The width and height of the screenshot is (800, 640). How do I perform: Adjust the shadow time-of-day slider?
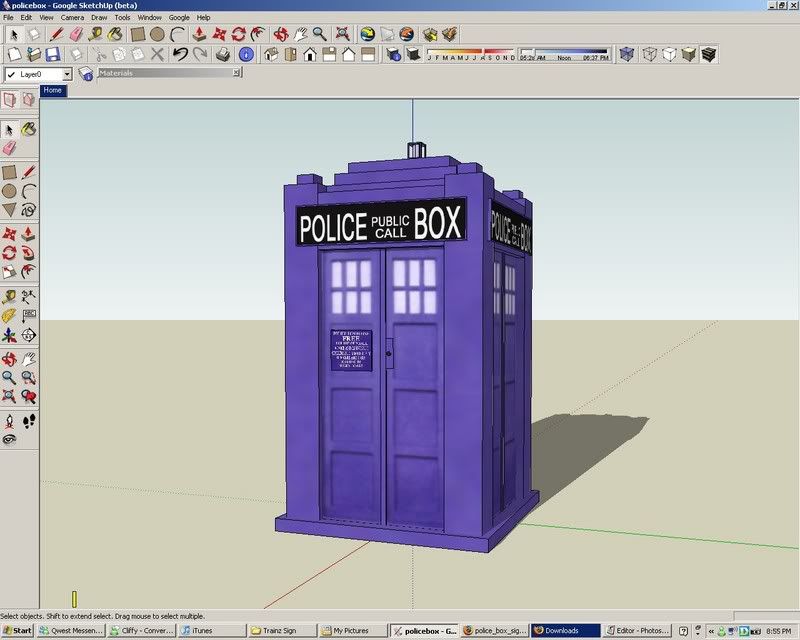click(x=564, y=54)
